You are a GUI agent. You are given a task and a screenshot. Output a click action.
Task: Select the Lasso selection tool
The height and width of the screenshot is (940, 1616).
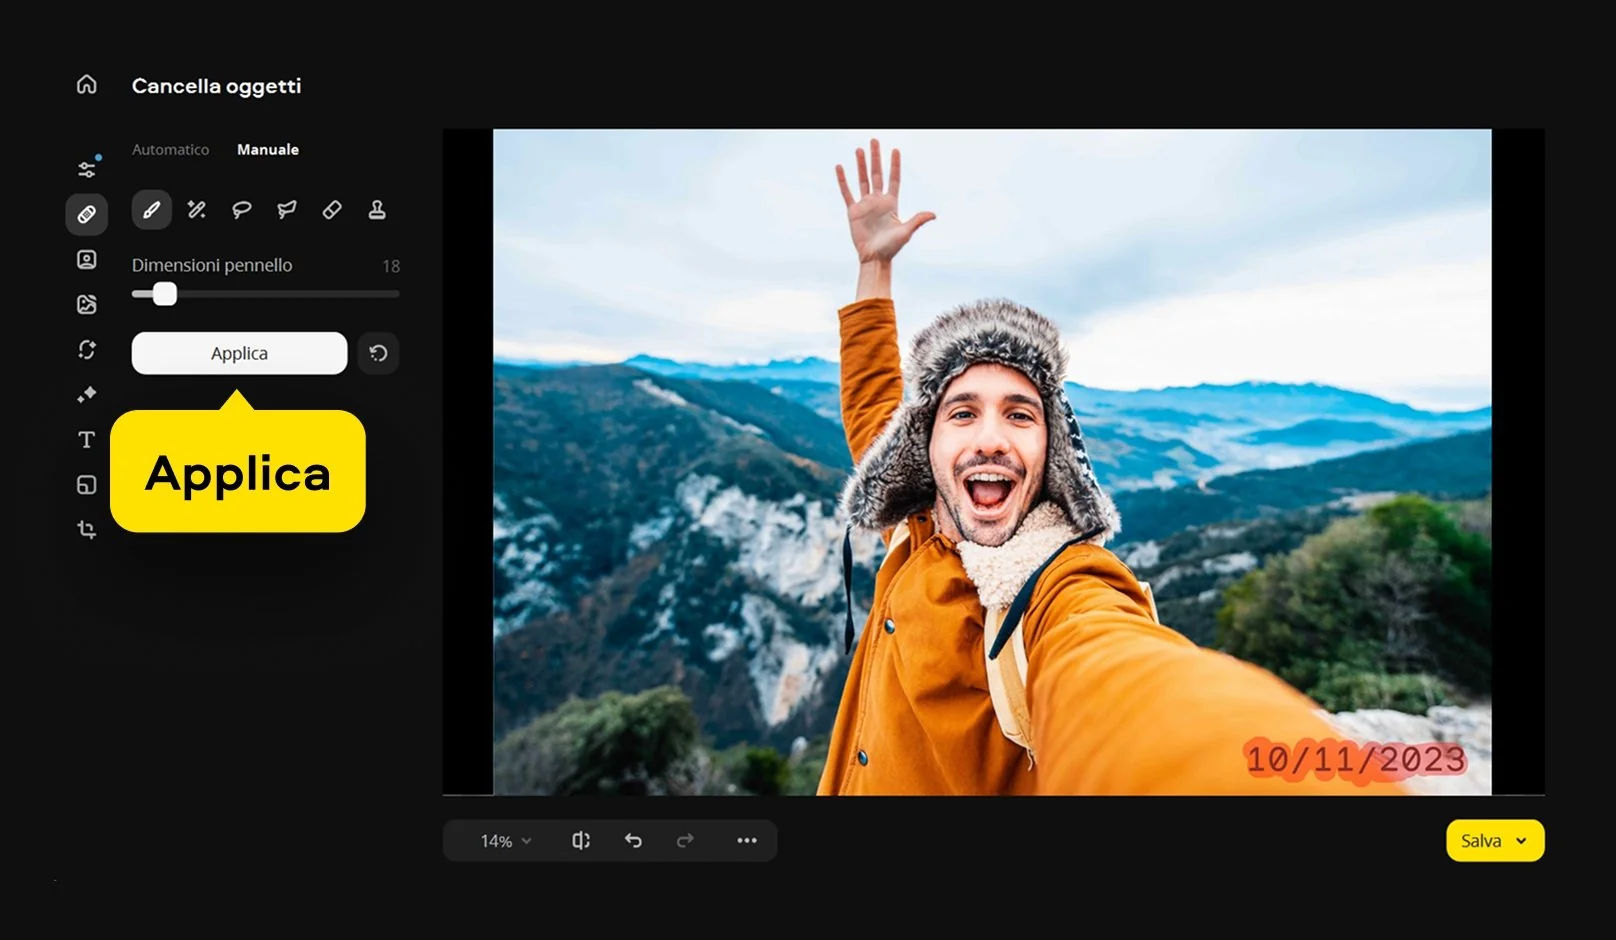click(242, 210)
